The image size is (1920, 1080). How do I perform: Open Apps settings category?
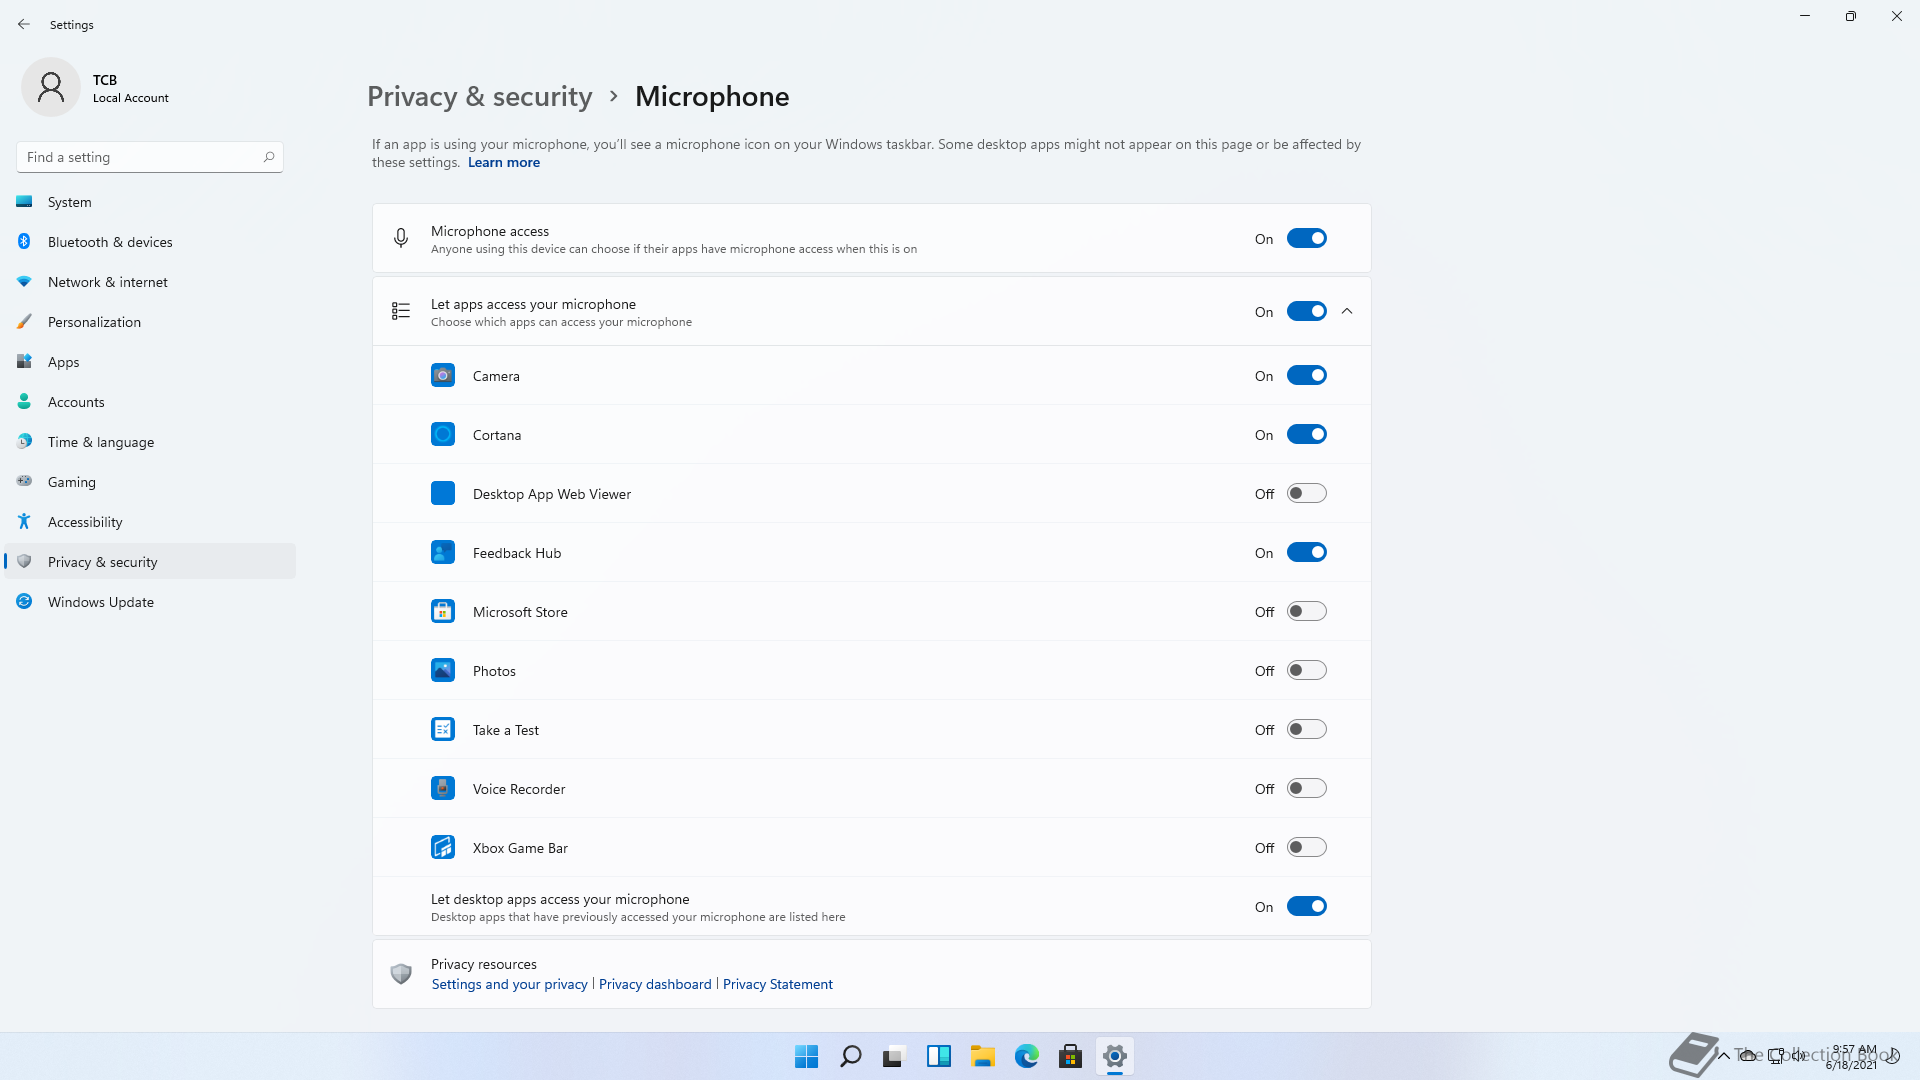click(150, 362)
